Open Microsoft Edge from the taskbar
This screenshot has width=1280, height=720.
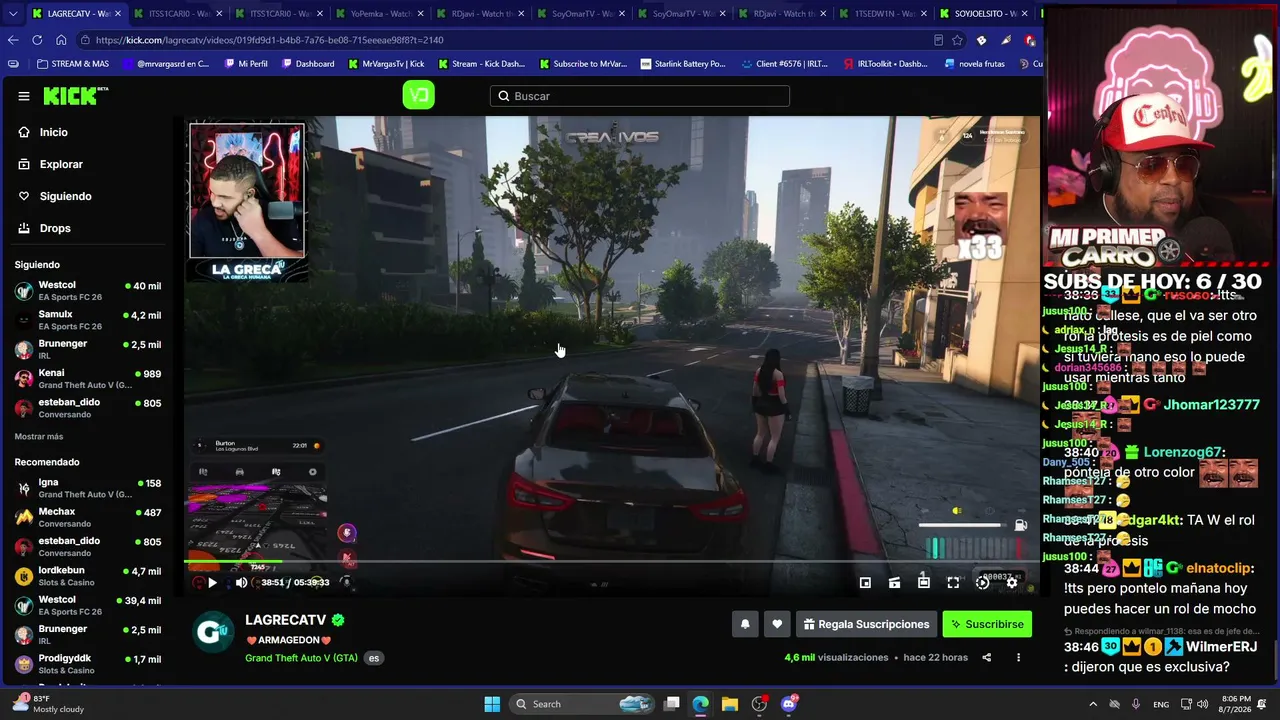(700, 704)
